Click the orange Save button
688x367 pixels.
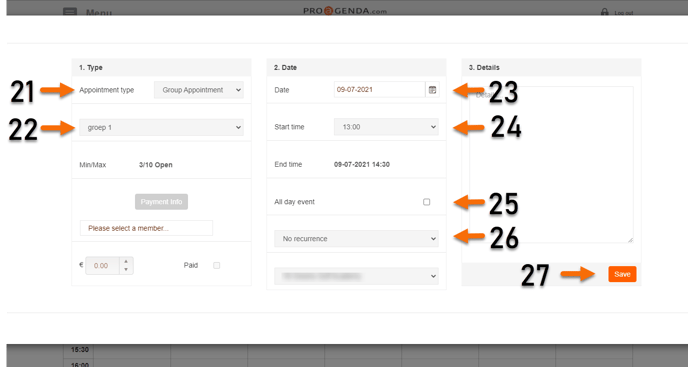click(622, 274)
